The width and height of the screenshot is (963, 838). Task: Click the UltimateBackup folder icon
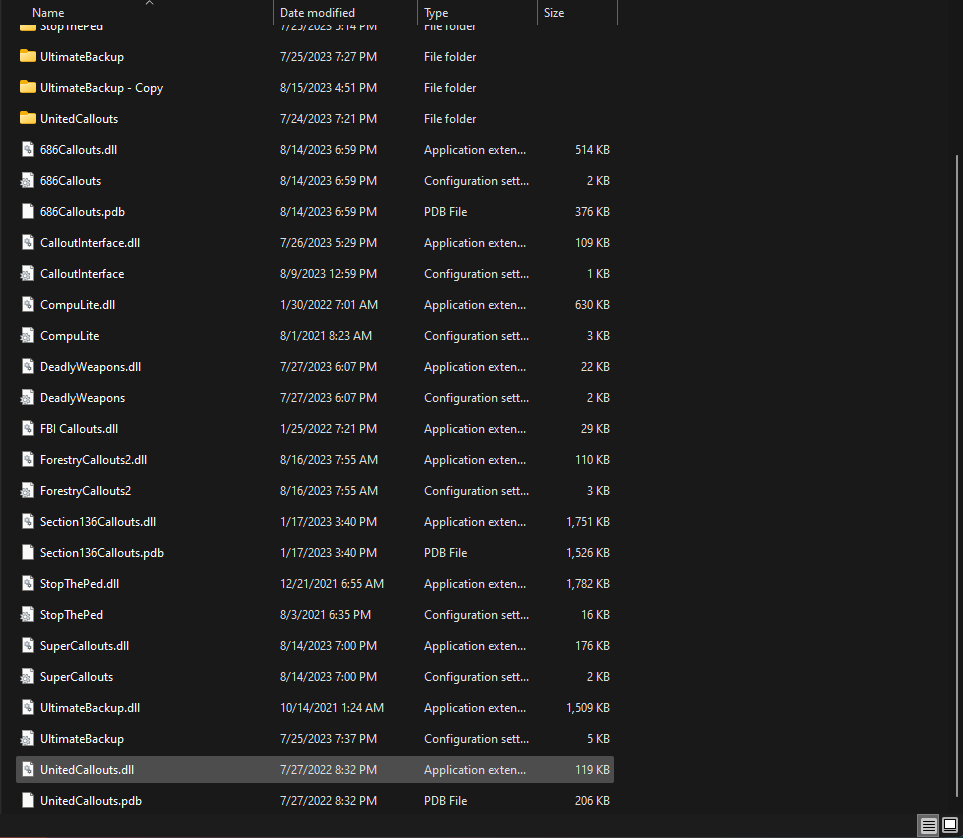click(28, 57)
